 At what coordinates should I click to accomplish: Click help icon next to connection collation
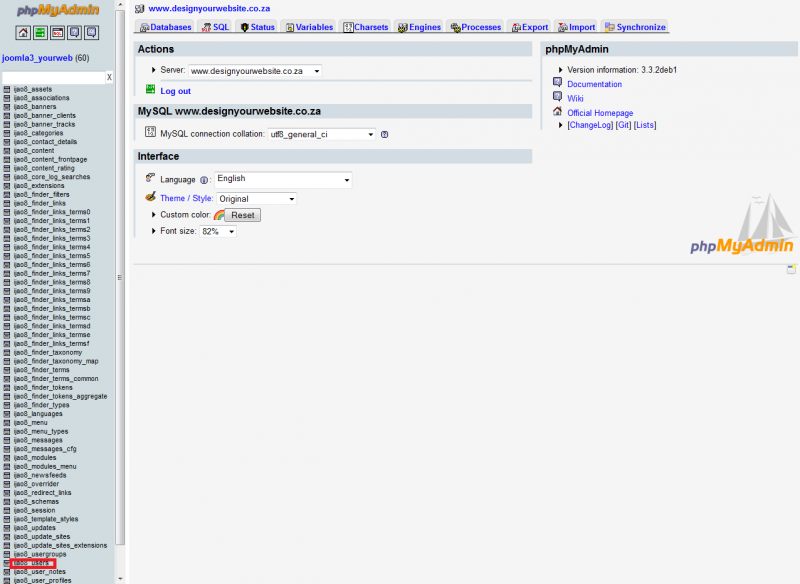tap(385, 134)
